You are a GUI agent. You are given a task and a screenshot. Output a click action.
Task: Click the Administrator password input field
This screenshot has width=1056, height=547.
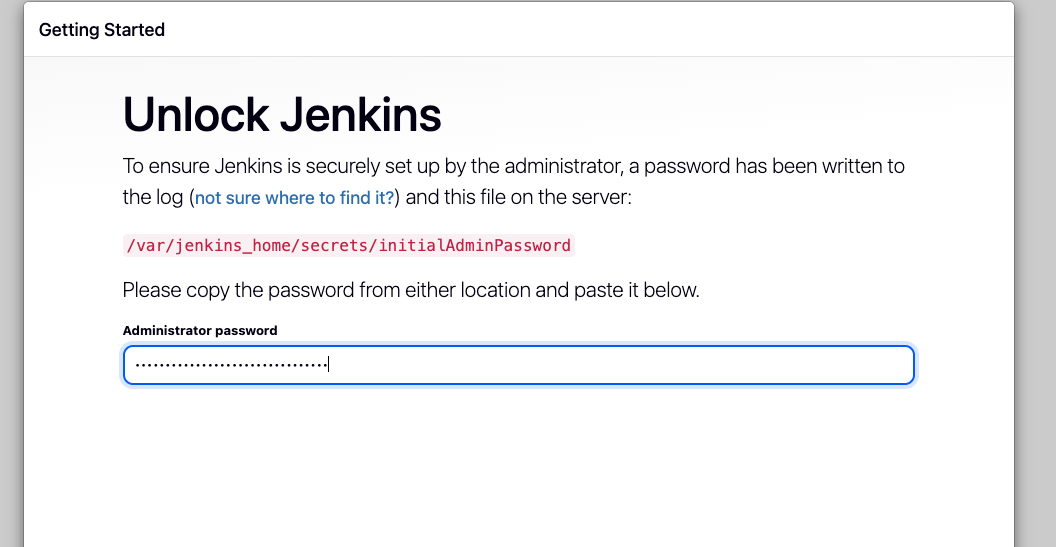(x=519, y=365)
